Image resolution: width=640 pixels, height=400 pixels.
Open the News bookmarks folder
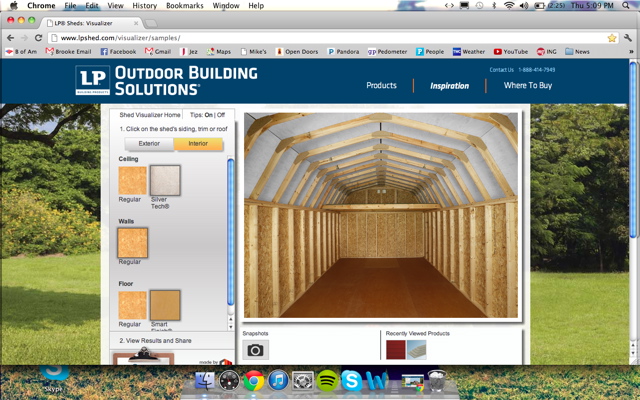(x=576, y=51)
